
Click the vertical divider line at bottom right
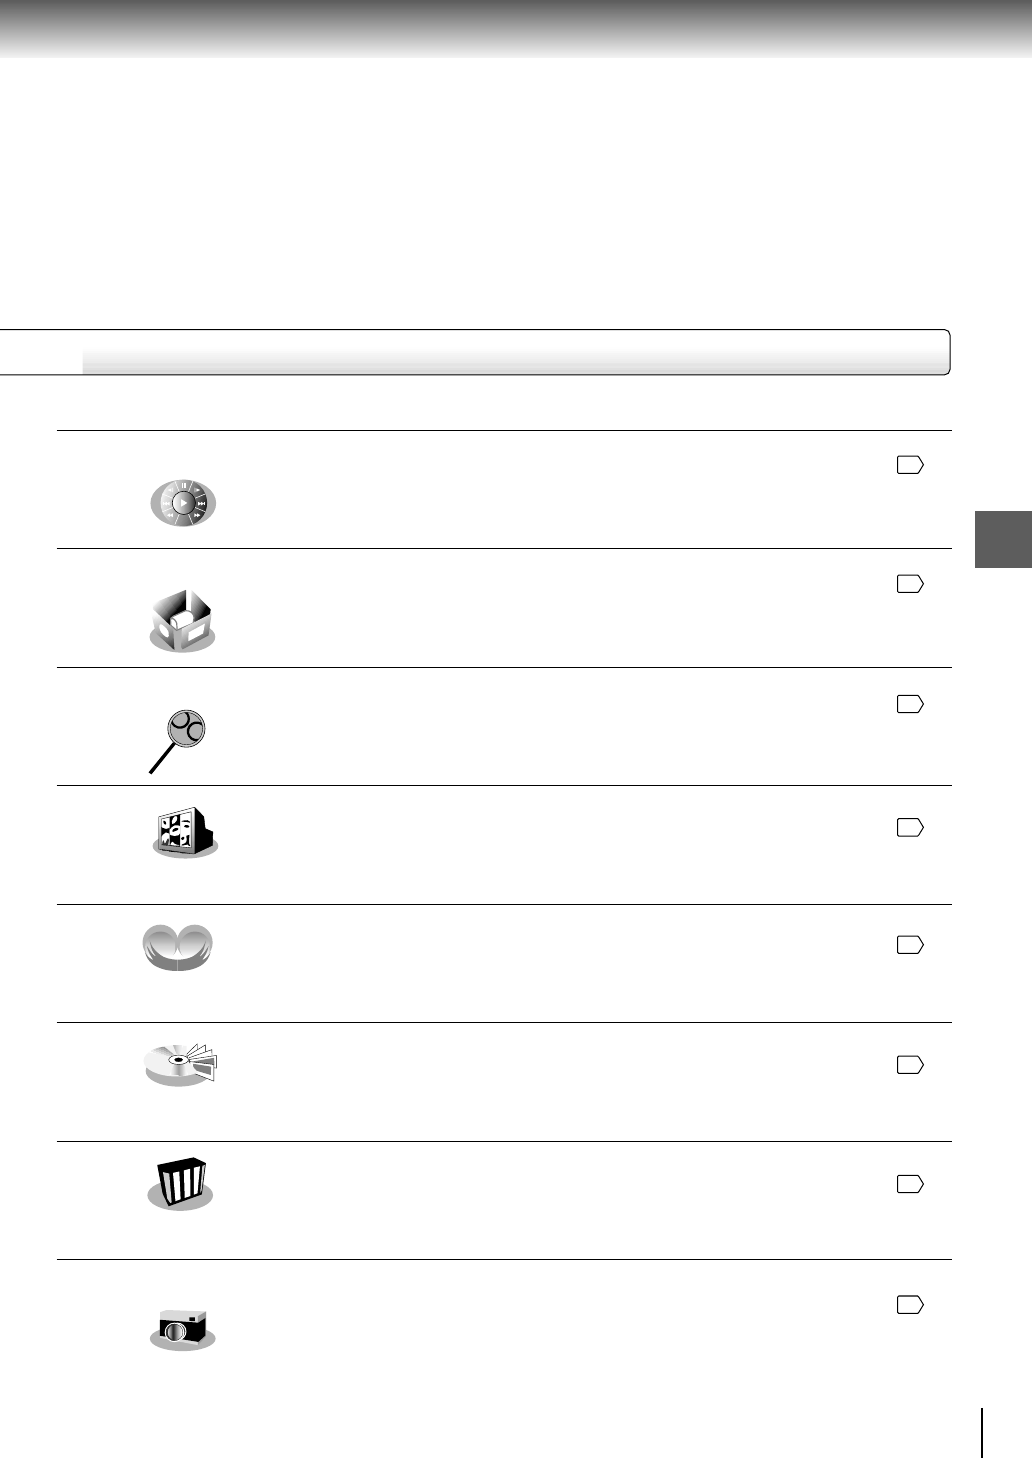pos(983,1432)
